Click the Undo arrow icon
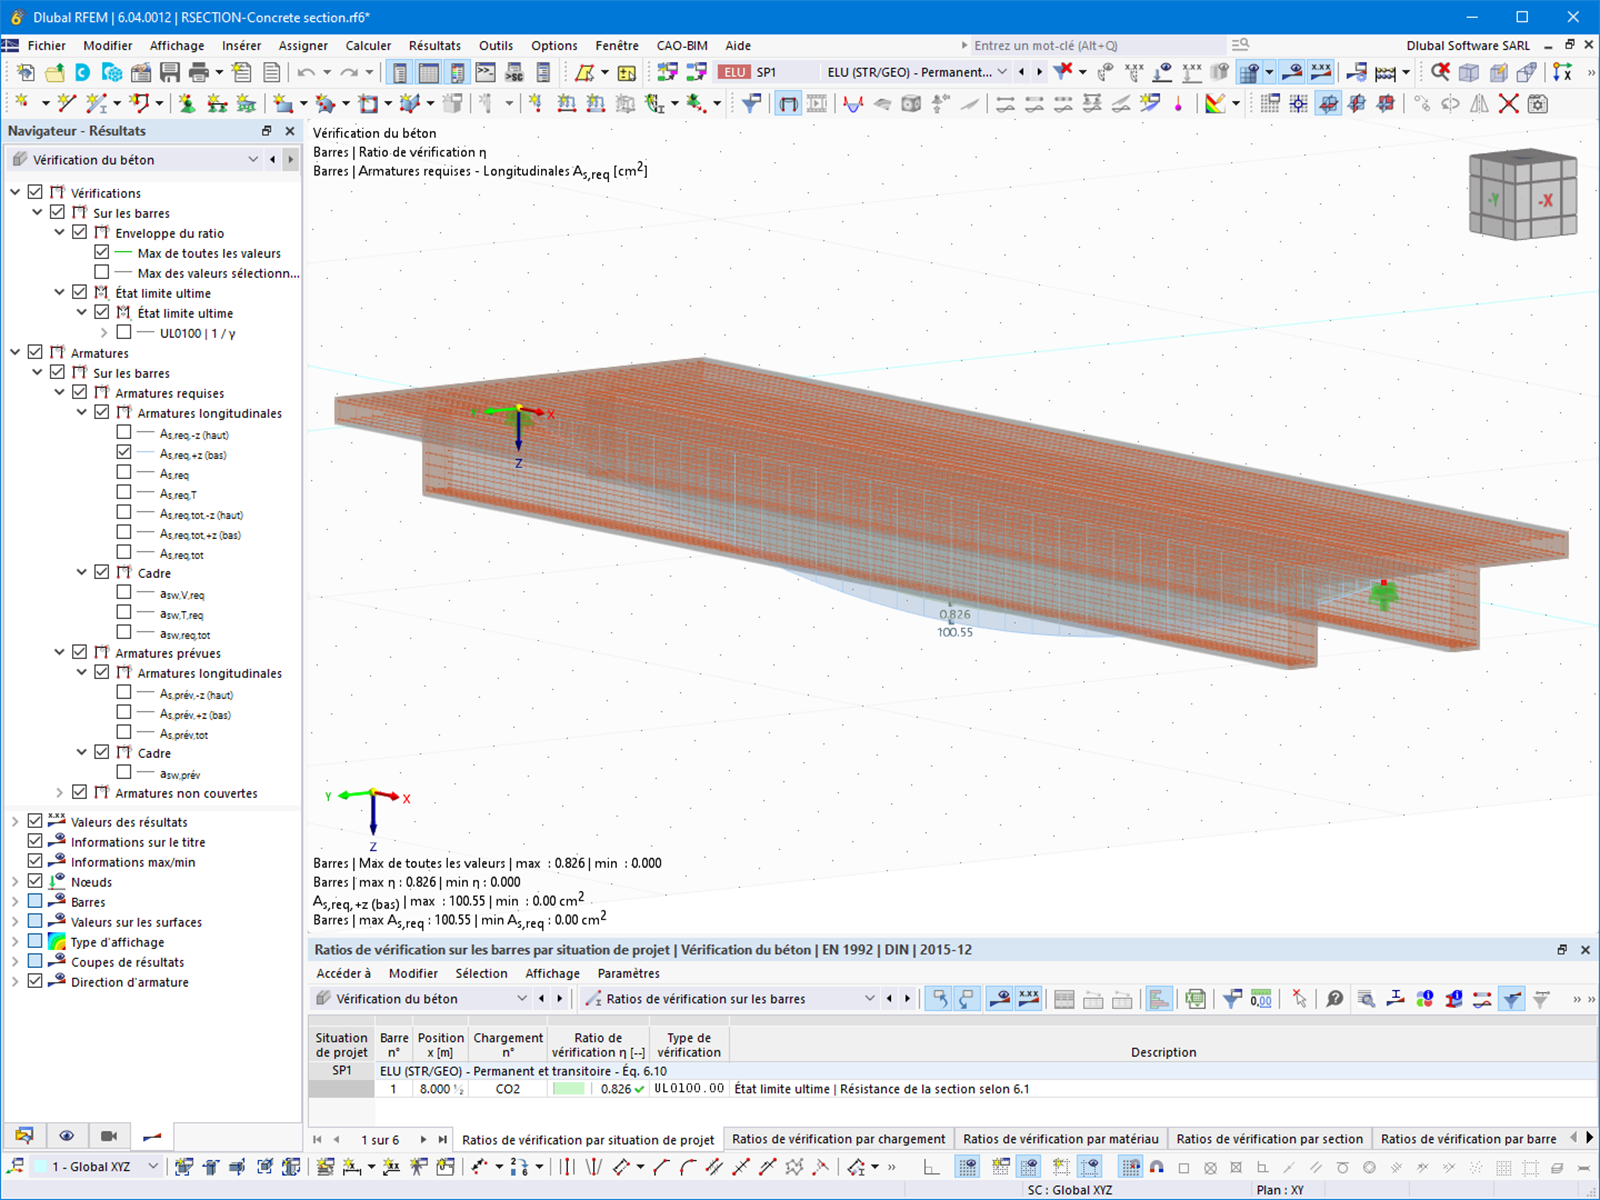Image resolution: width=1600 pixels, height=1200 pixels. (x=306, y=72)
